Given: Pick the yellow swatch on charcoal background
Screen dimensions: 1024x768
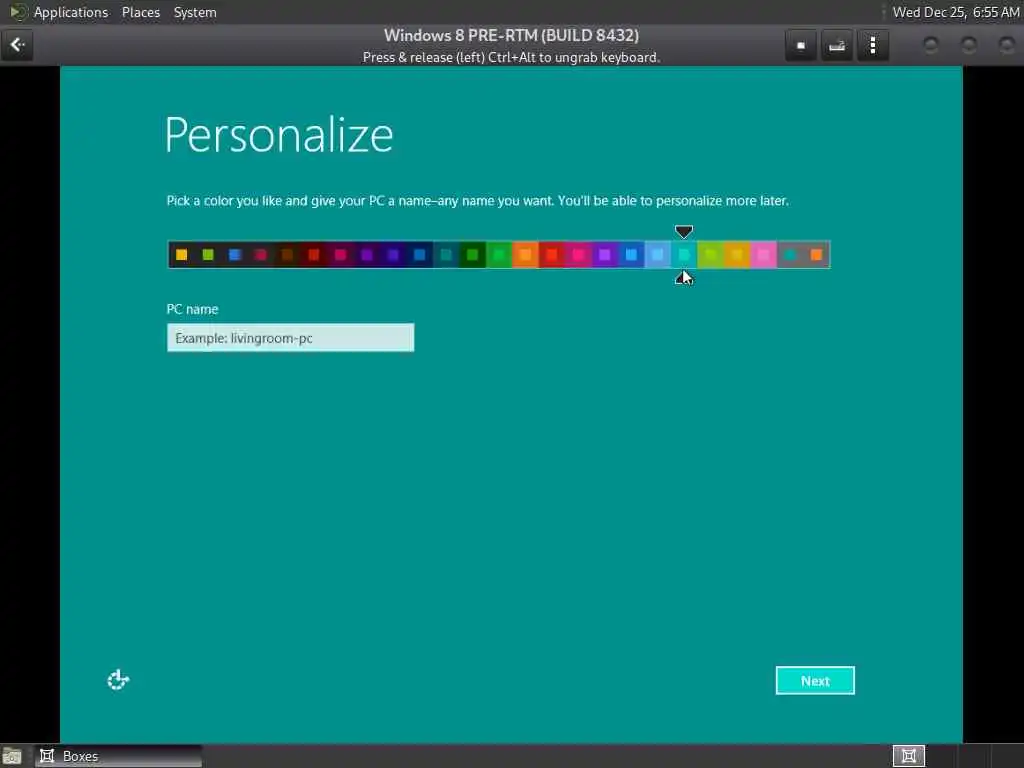Looking at the screenshot, I should [x=182, y=255].
